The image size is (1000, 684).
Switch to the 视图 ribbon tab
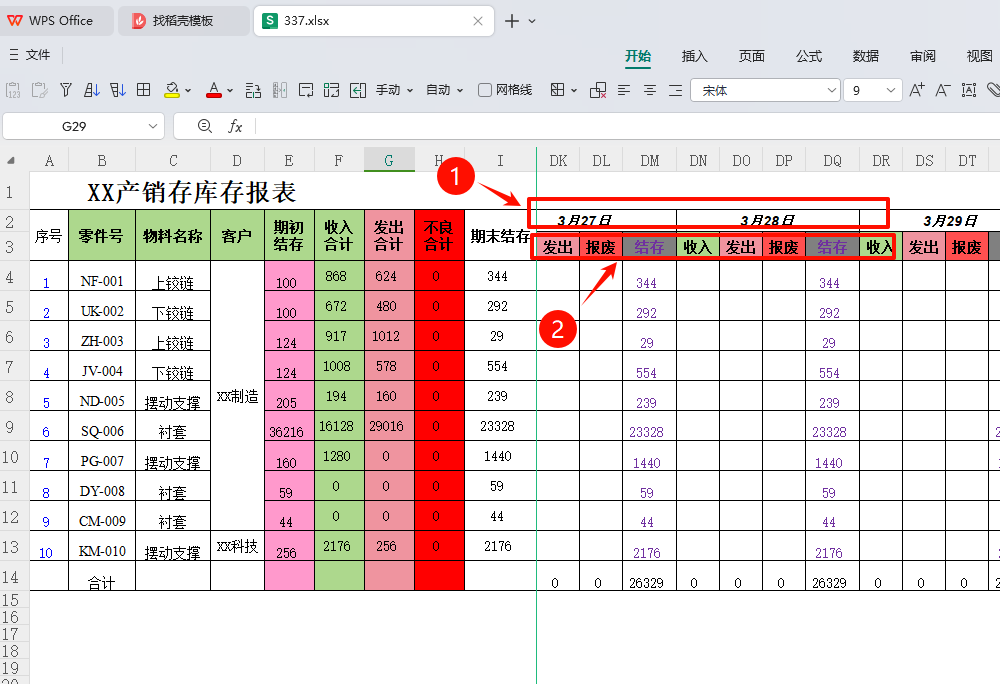(980, 56)
